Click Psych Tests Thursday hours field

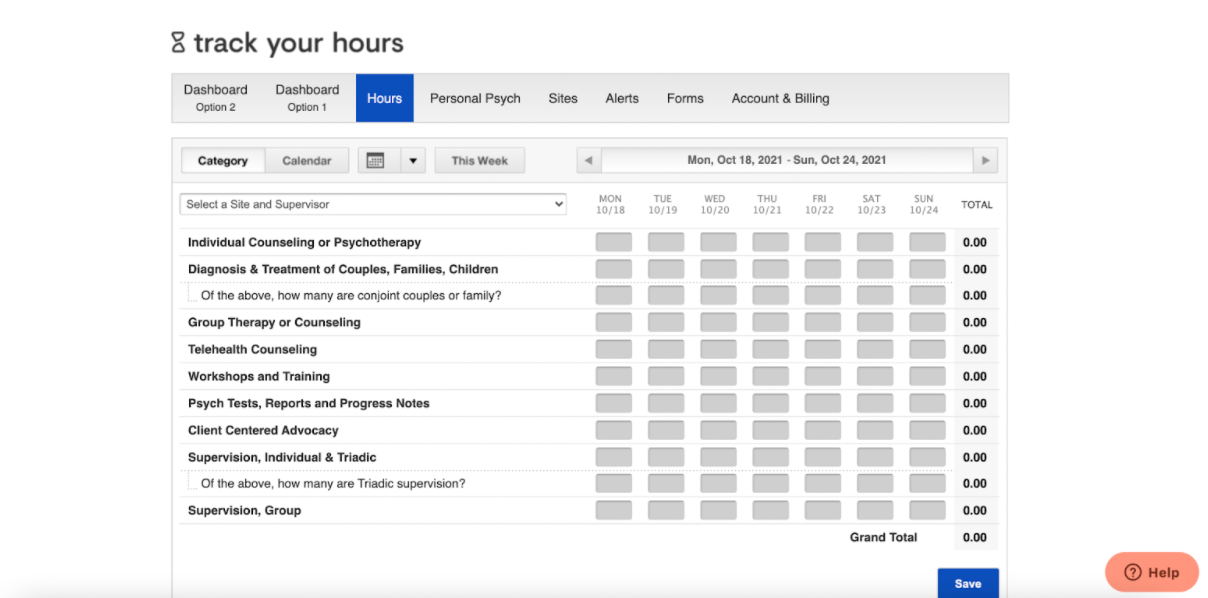[x=770, y=403]
